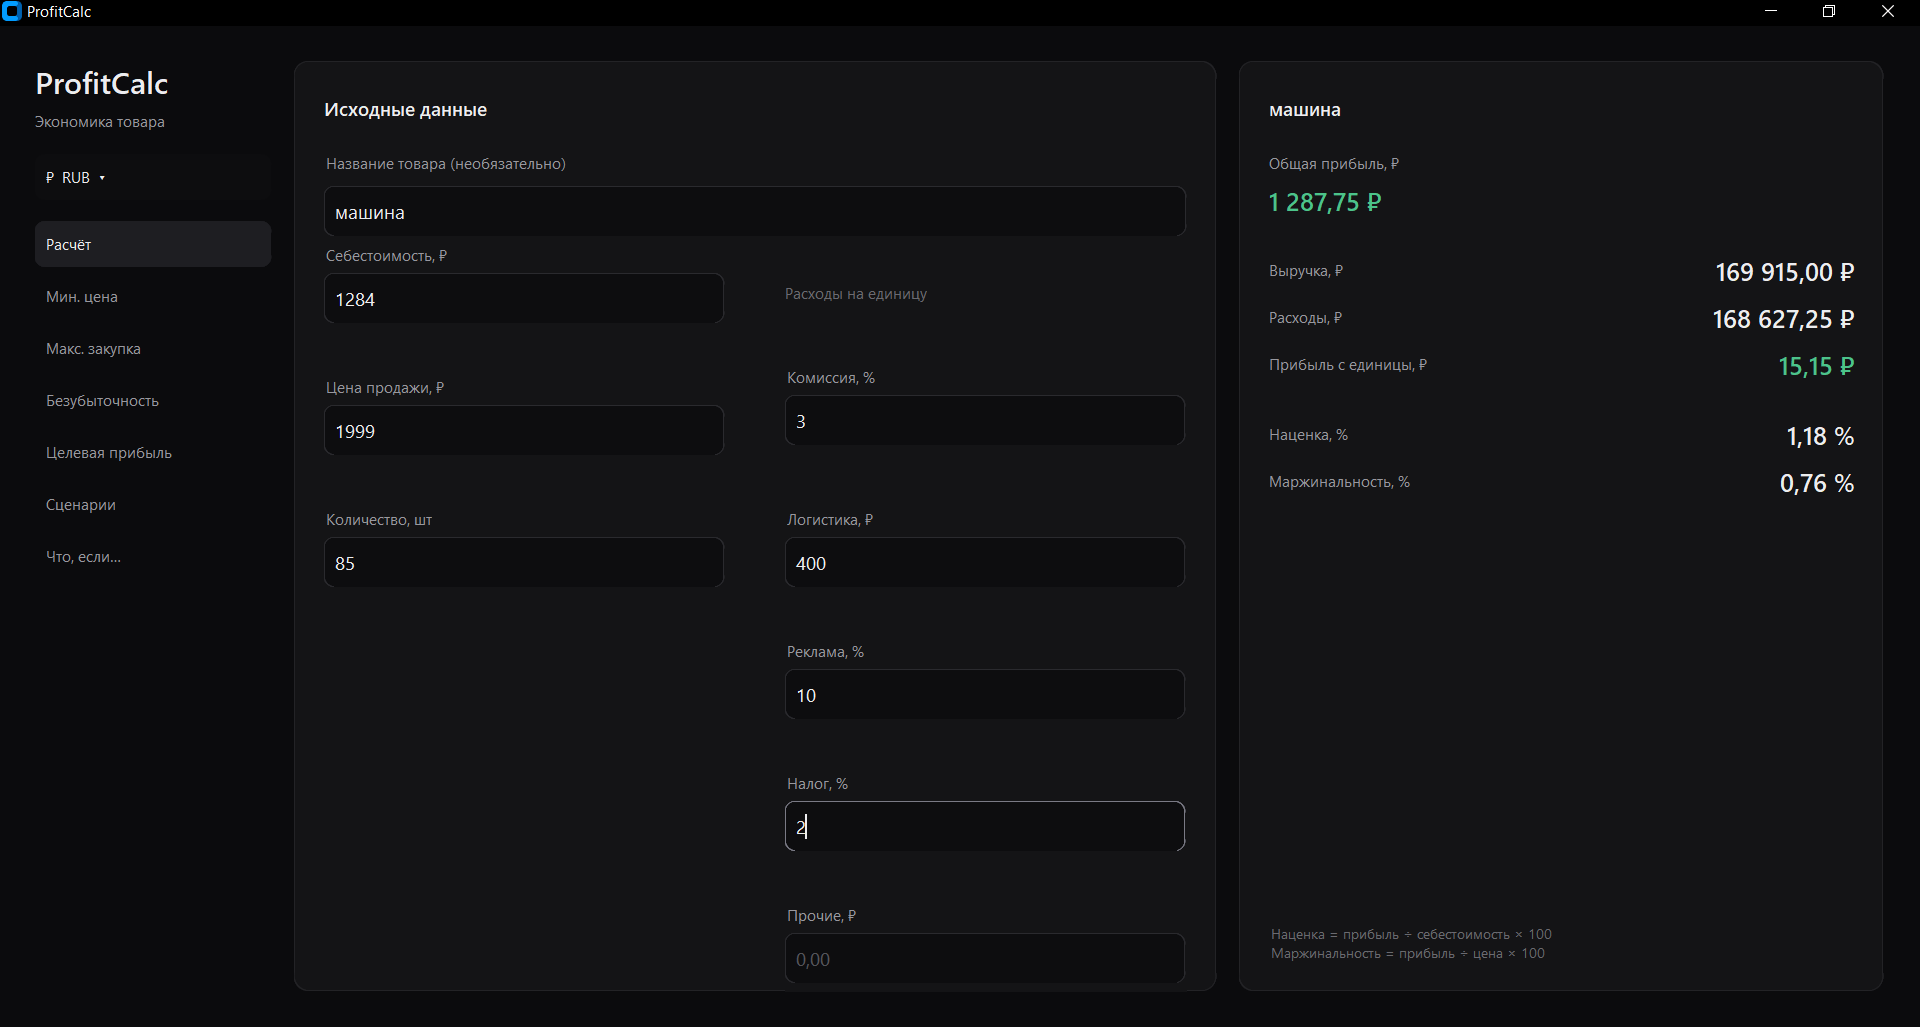Click the Налог, % field label
This screenshot has width=1920, height=1027.
(818, 784)
